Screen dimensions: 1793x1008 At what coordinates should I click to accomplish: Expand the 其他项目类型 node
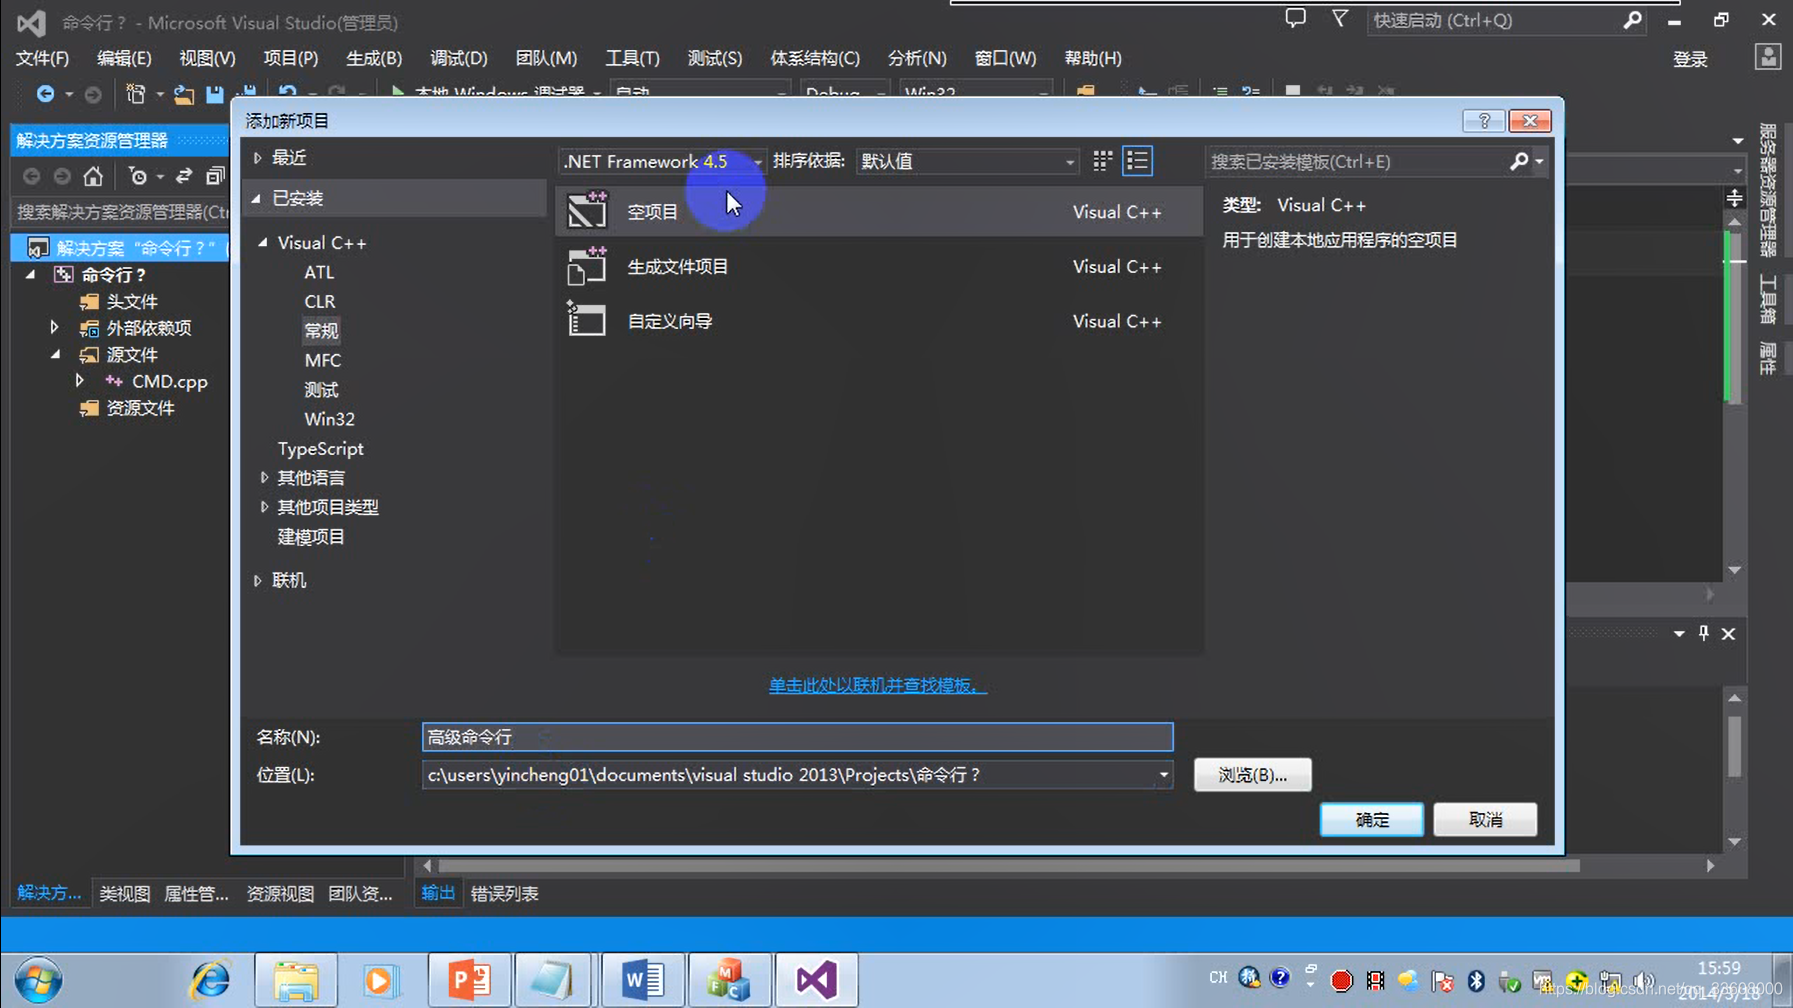coord(264,507)
